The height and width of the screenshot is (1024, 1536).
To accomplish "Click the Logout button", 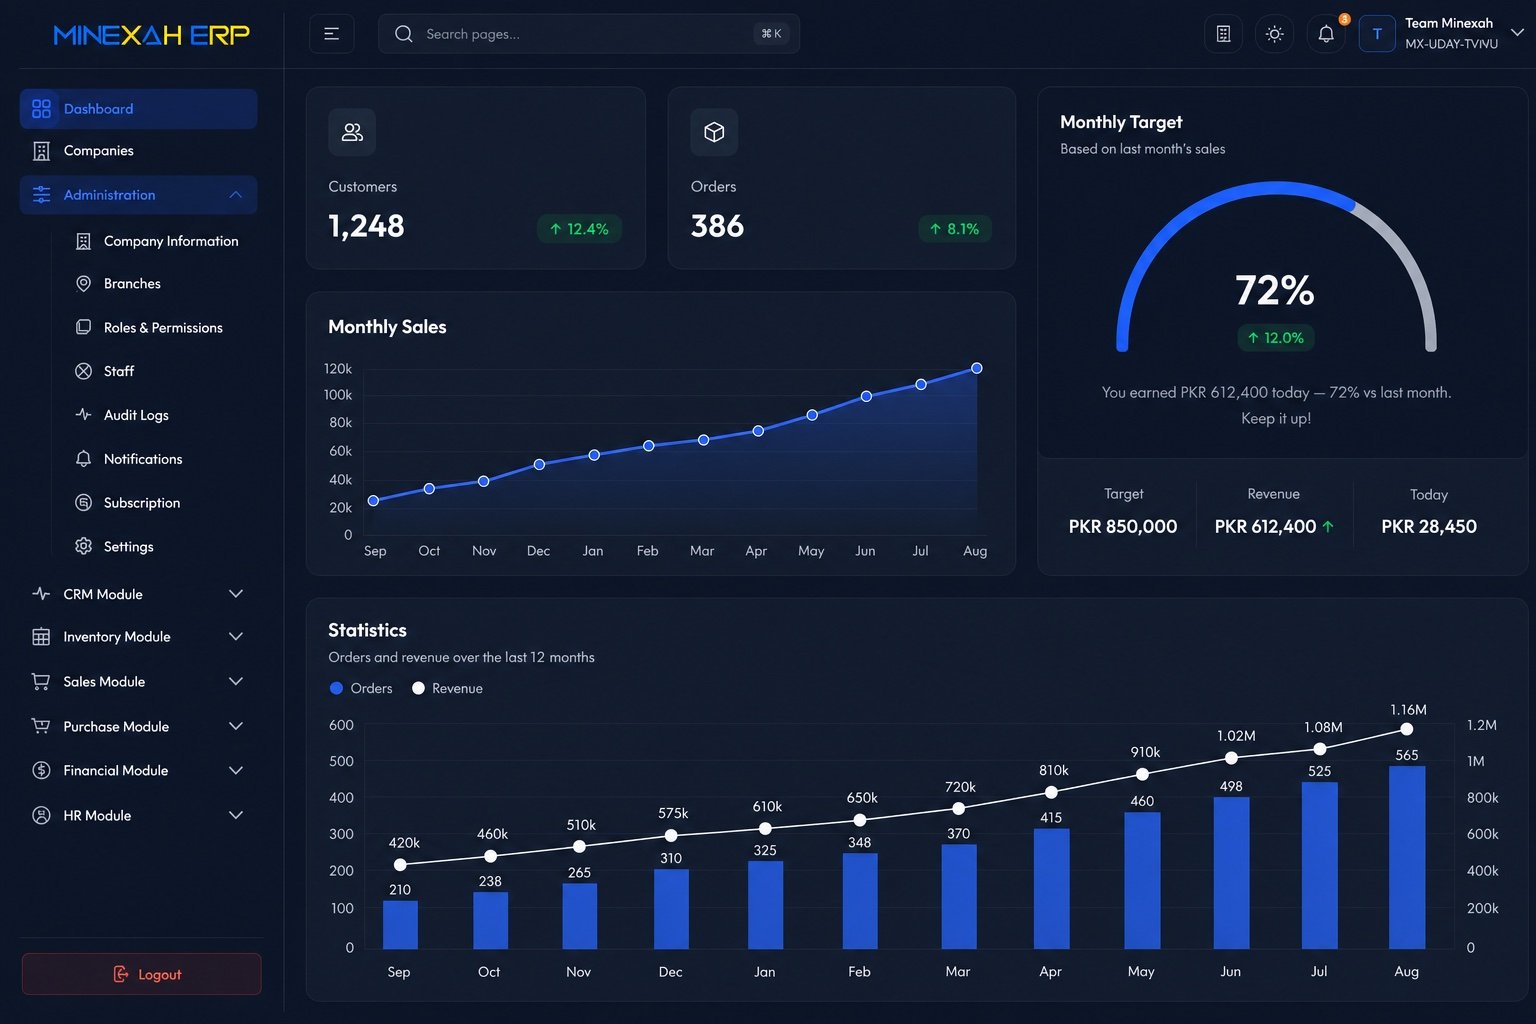I will (x=142, y=974).
